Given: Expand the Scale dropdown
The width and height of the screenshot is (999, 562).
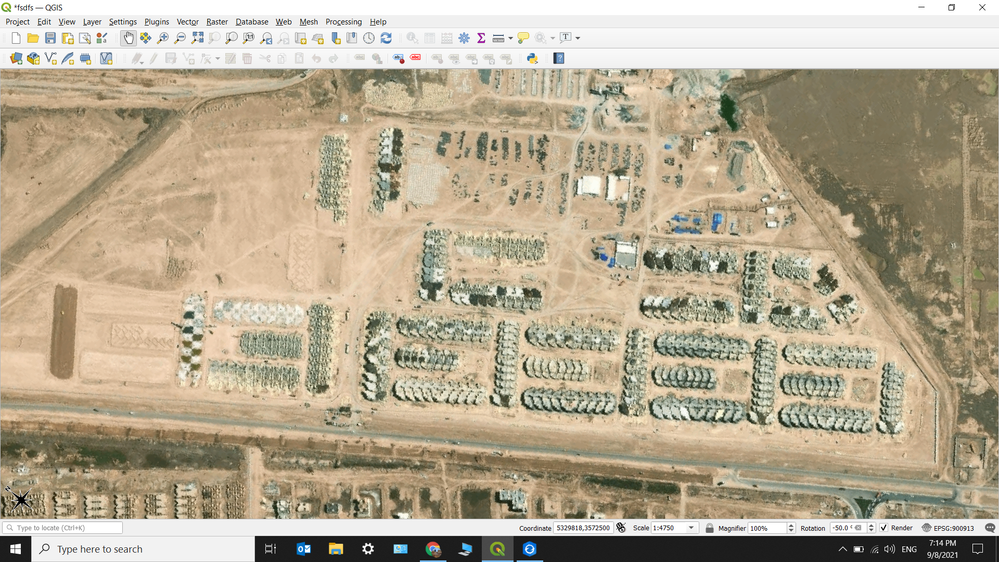Looking at the screenshot, I should tap(691, 528).
